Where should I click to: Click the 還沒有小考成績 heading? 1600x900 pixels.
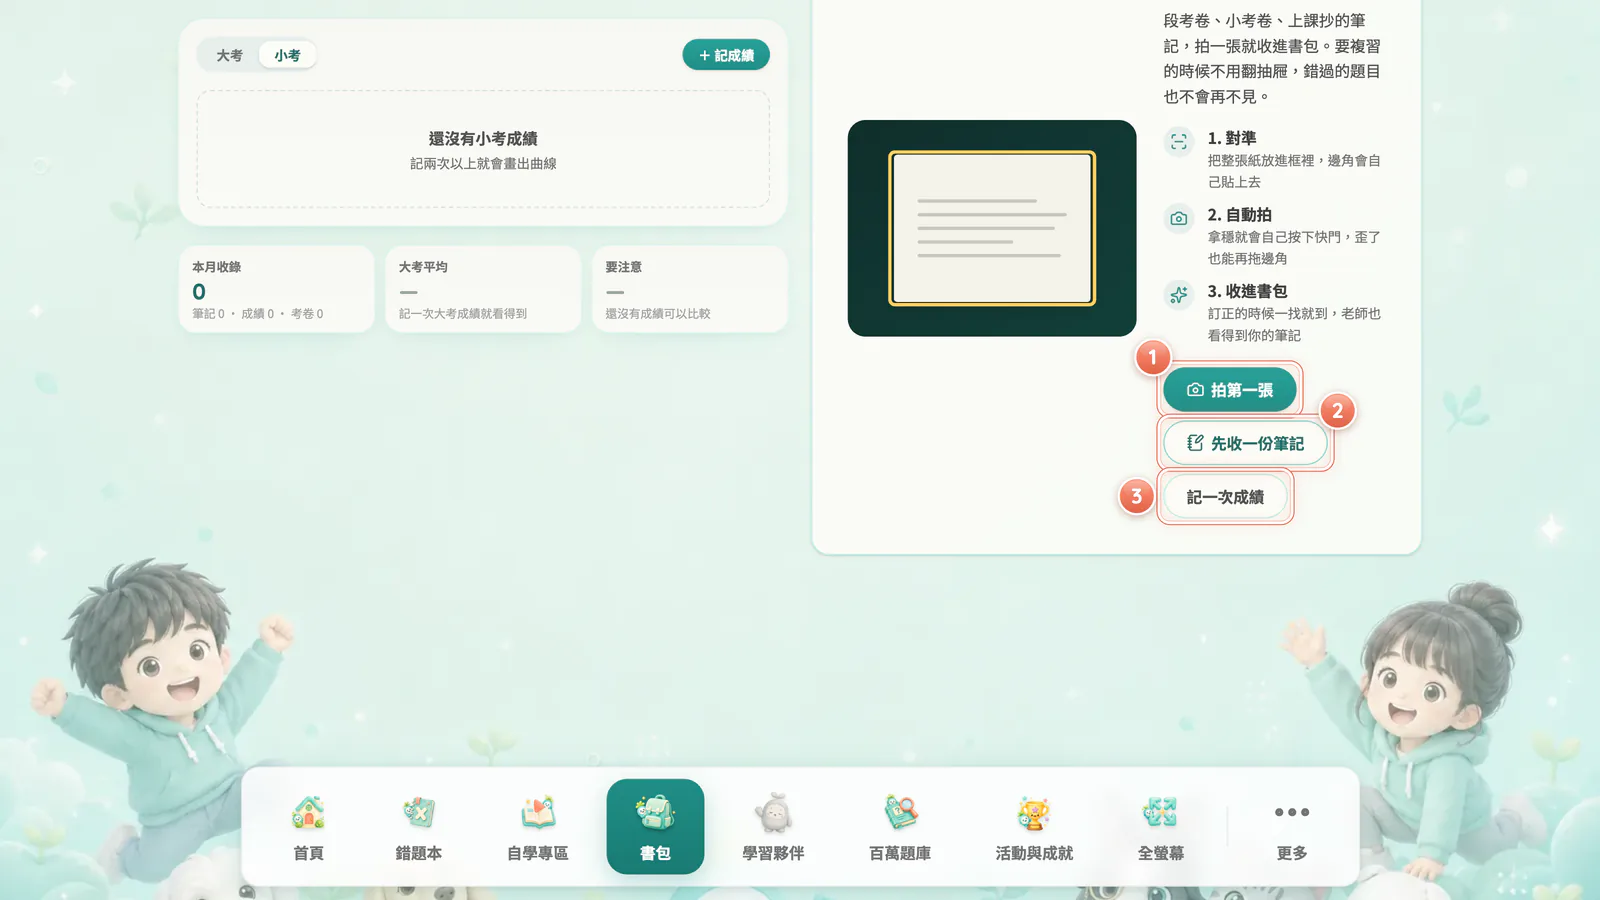[483, 139]
